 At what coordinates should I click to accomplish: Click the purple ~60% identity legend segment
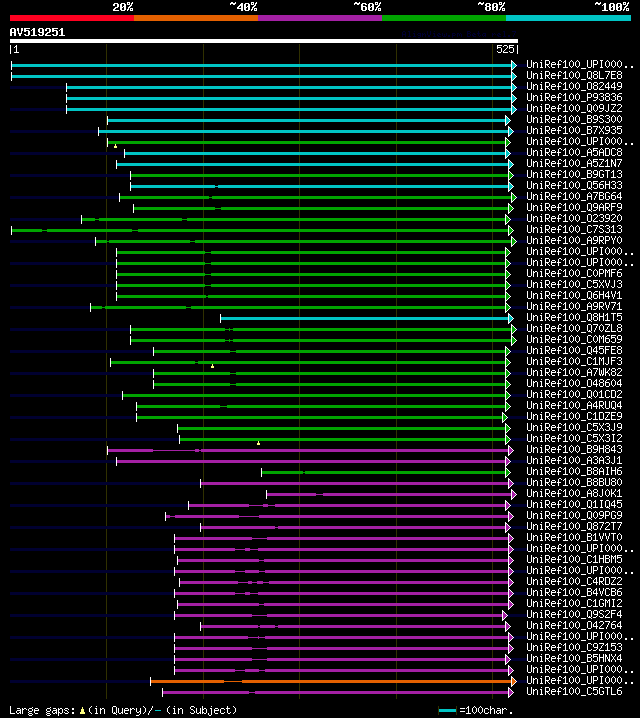320,18
